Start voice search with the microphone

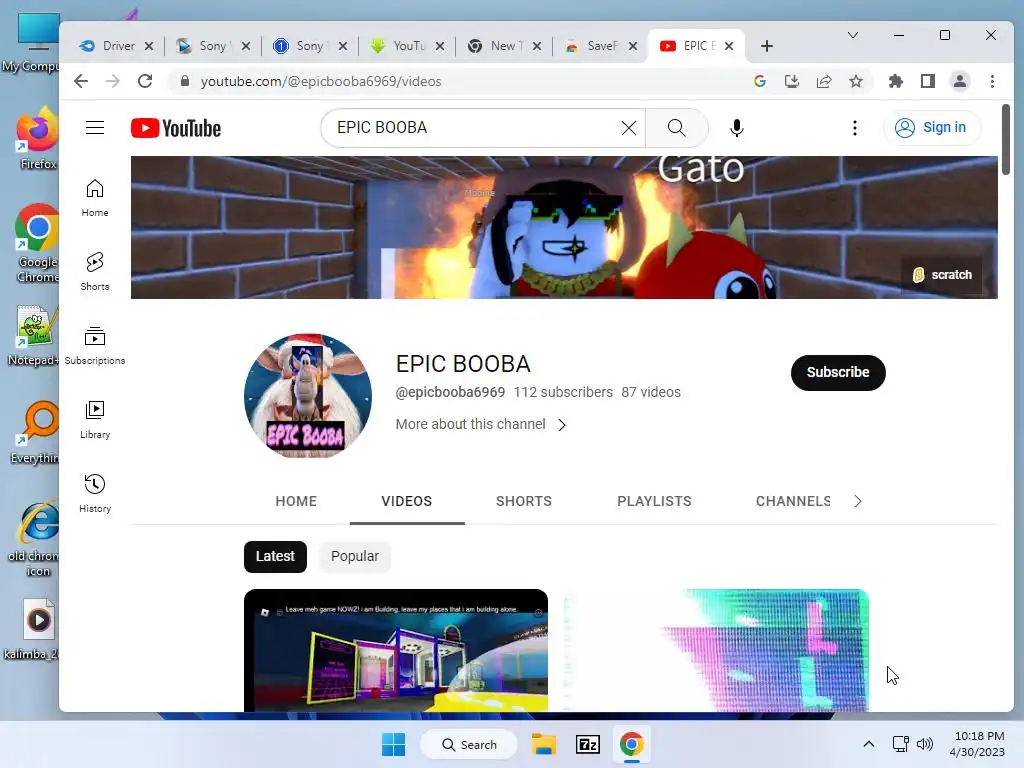(737, 128)
